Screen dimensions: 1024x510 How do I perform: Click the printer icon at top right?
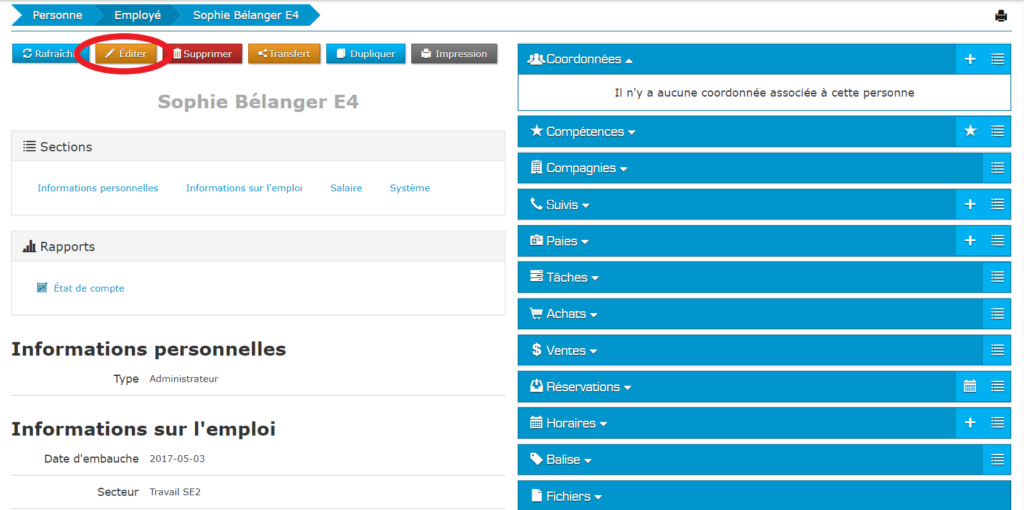[1001, 16]
